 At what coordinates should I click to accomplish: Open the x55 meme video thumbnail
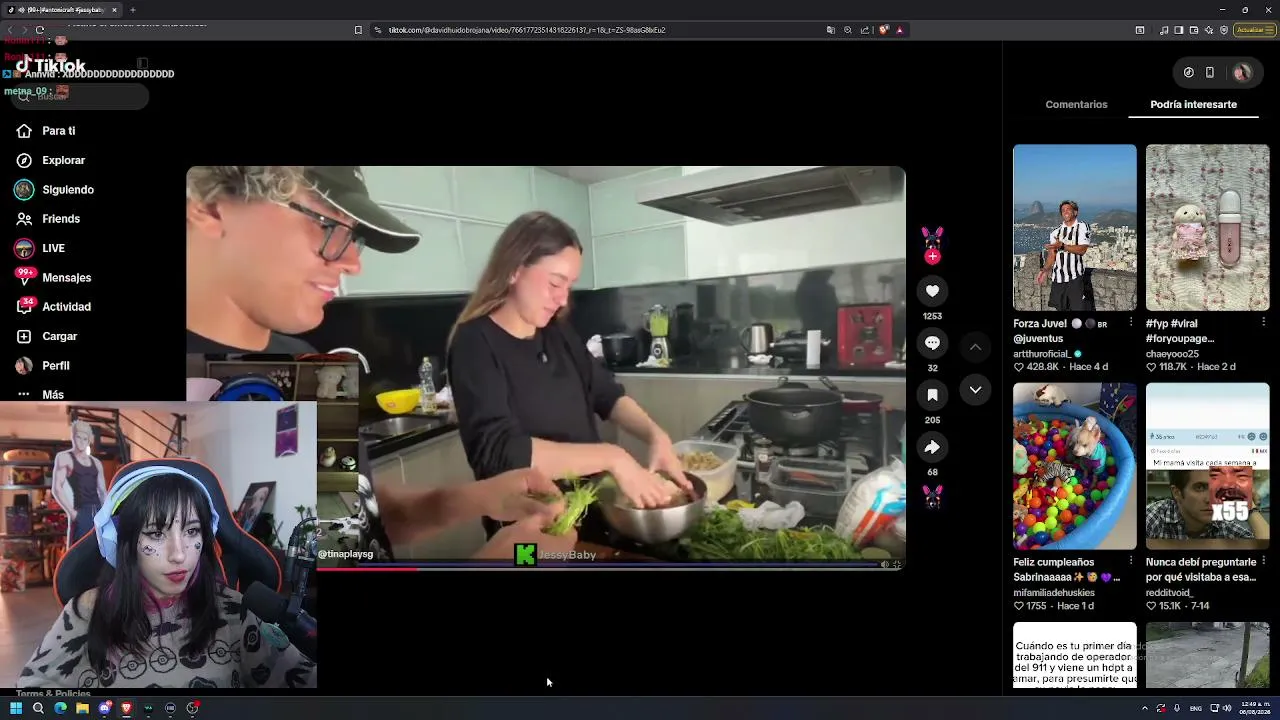(x=1208, y=466)
